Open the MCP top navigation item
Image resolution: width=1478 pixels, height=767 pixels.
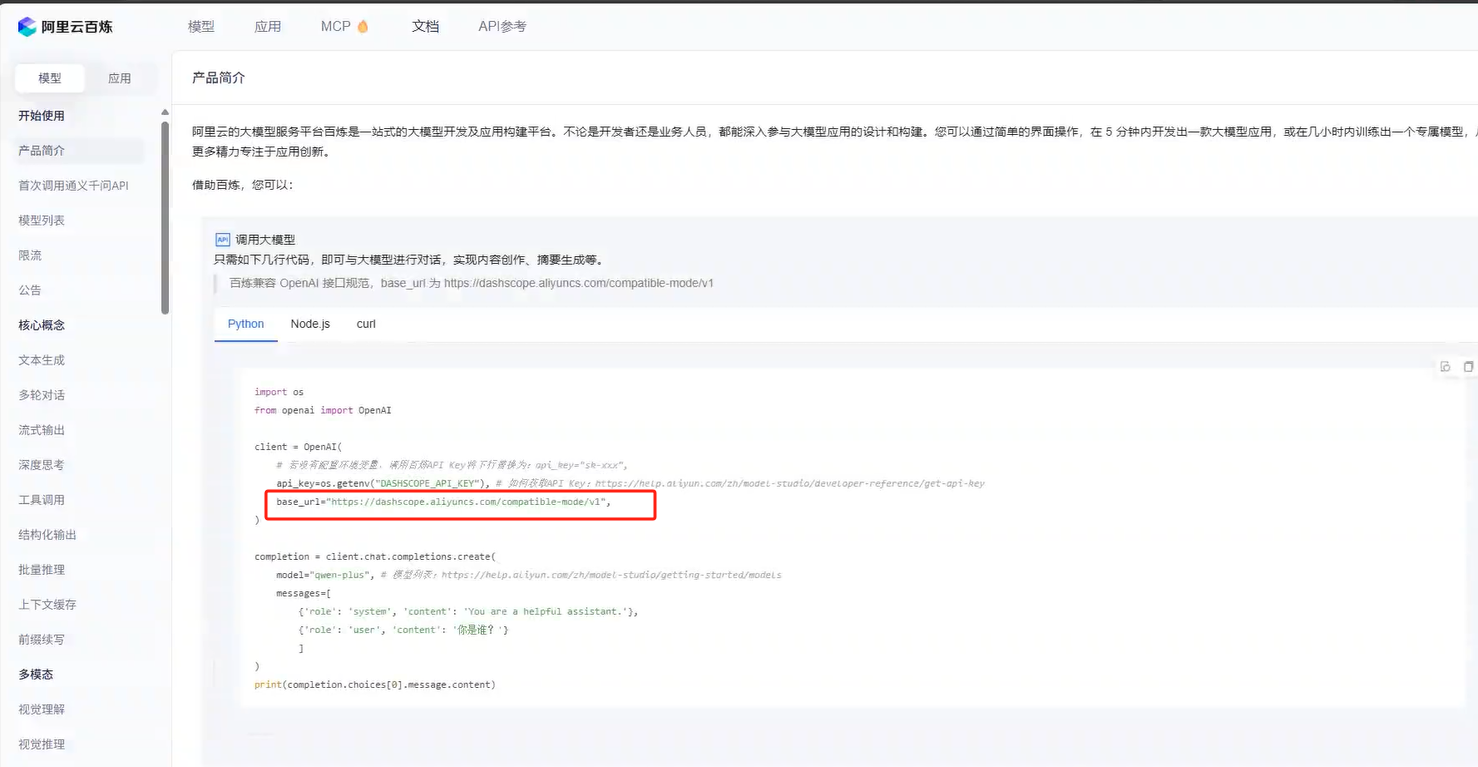coord(336,27)
